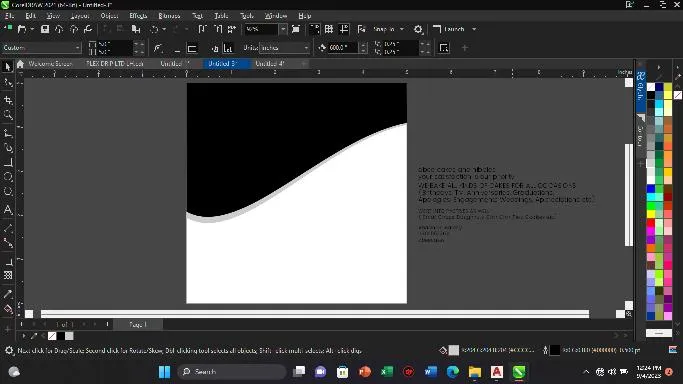Click the nudge distance input field

(343, 48)
